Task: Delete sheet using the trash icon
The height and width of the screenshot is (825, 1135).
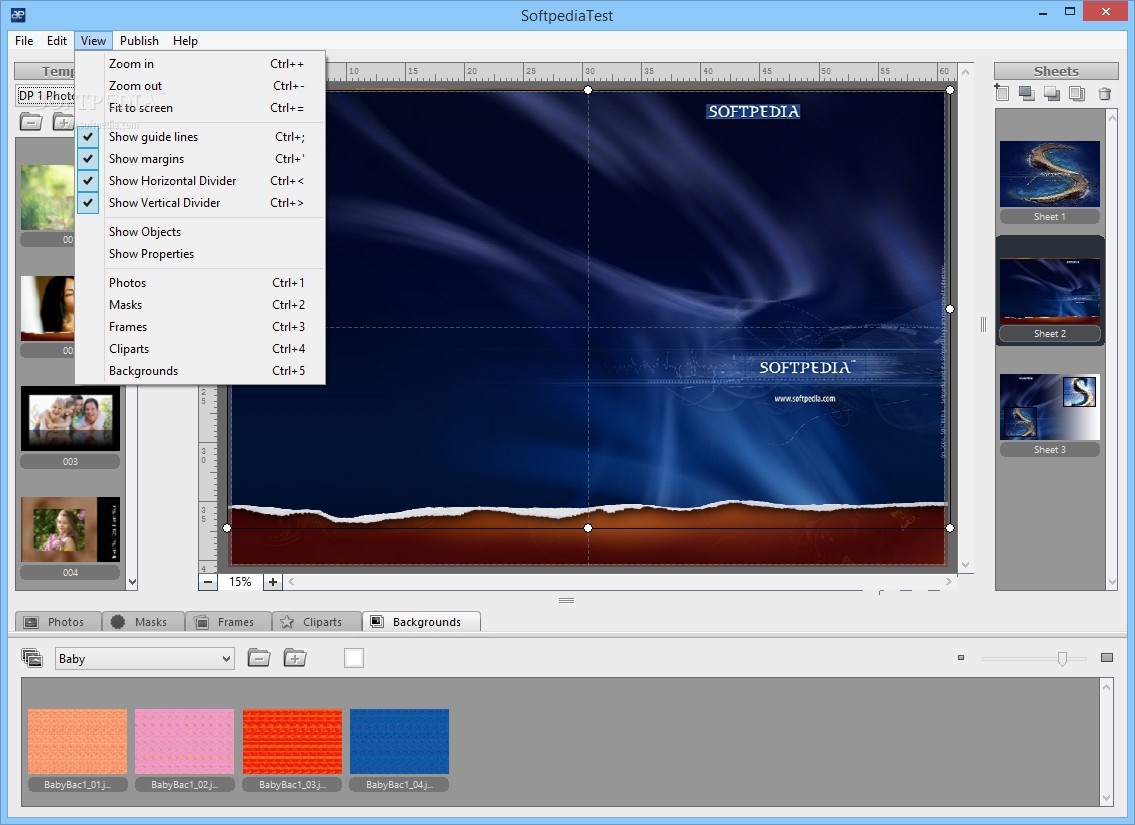Action: click(x=1105, y=93)
